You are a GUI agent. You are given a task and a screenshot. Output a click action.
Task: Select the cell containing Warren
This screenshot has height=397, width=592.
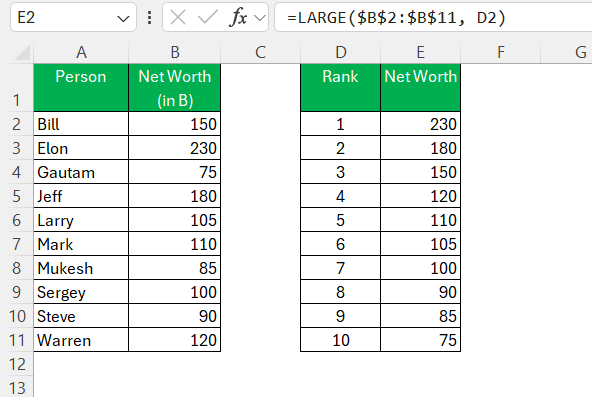click(x=81, y=340)
